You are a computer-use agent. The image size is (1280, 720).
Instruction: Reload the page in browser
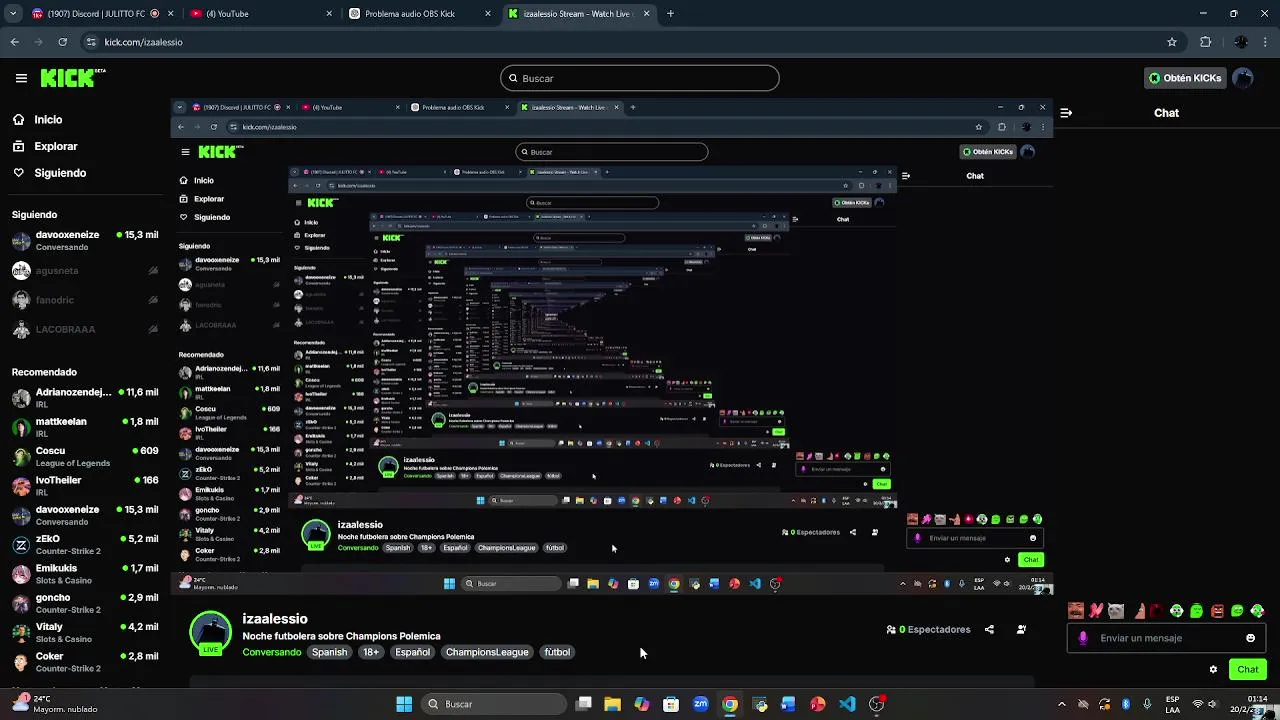tap(62, 42)
